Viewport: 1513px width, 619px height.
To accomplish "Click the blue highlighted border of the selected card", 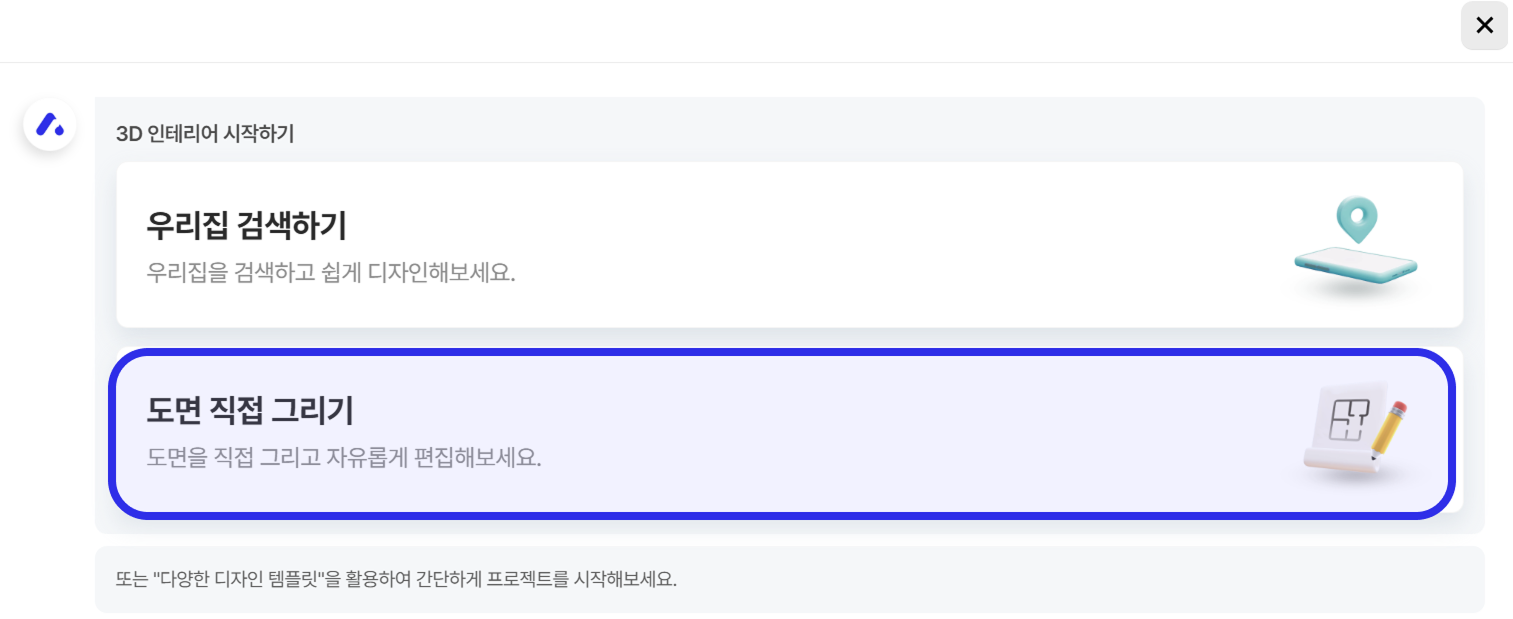I will click(x=780, y=352).
